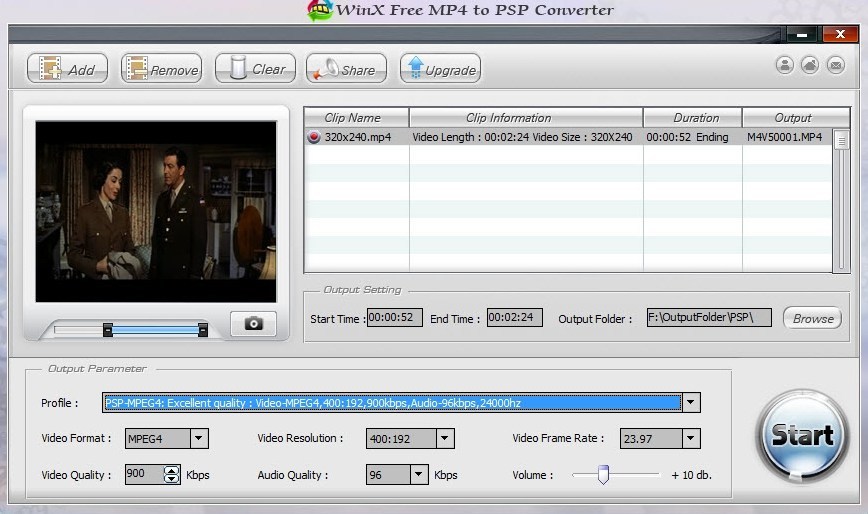This screenshot has height=514, width=868.
Task: Open the Profile dropdown list
Action: [x=691, y=402]
